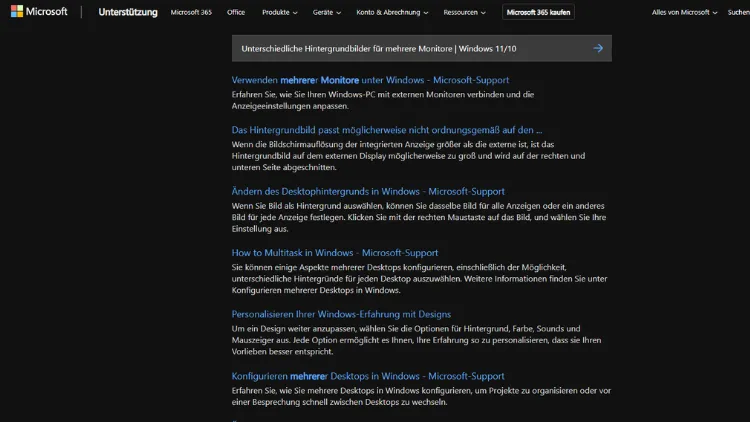Click description starting 'Wenn die Bildschirmauflösung der integrierten'
The height and width of the screenshot is (422, 750).
point(408,155)
